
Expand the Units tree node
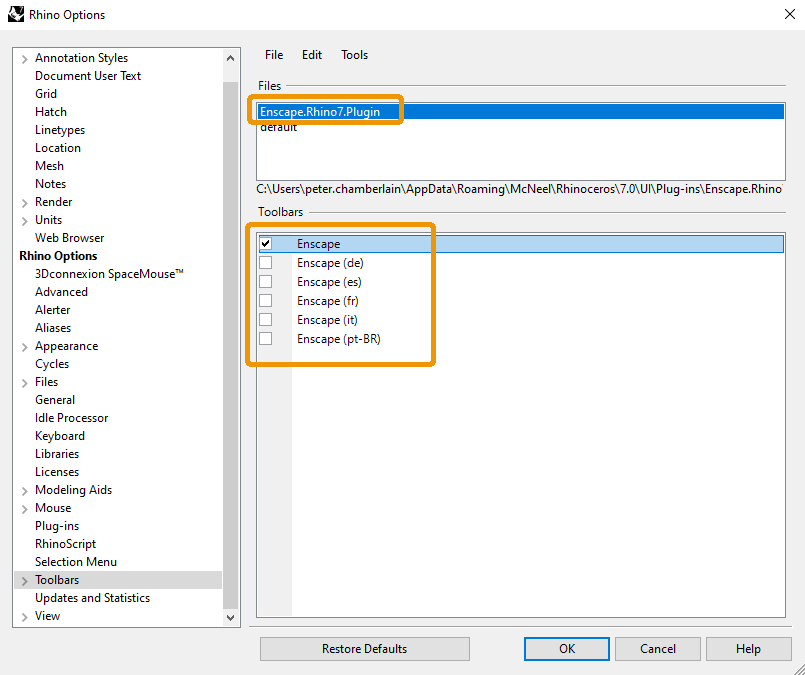coord(24,221)
